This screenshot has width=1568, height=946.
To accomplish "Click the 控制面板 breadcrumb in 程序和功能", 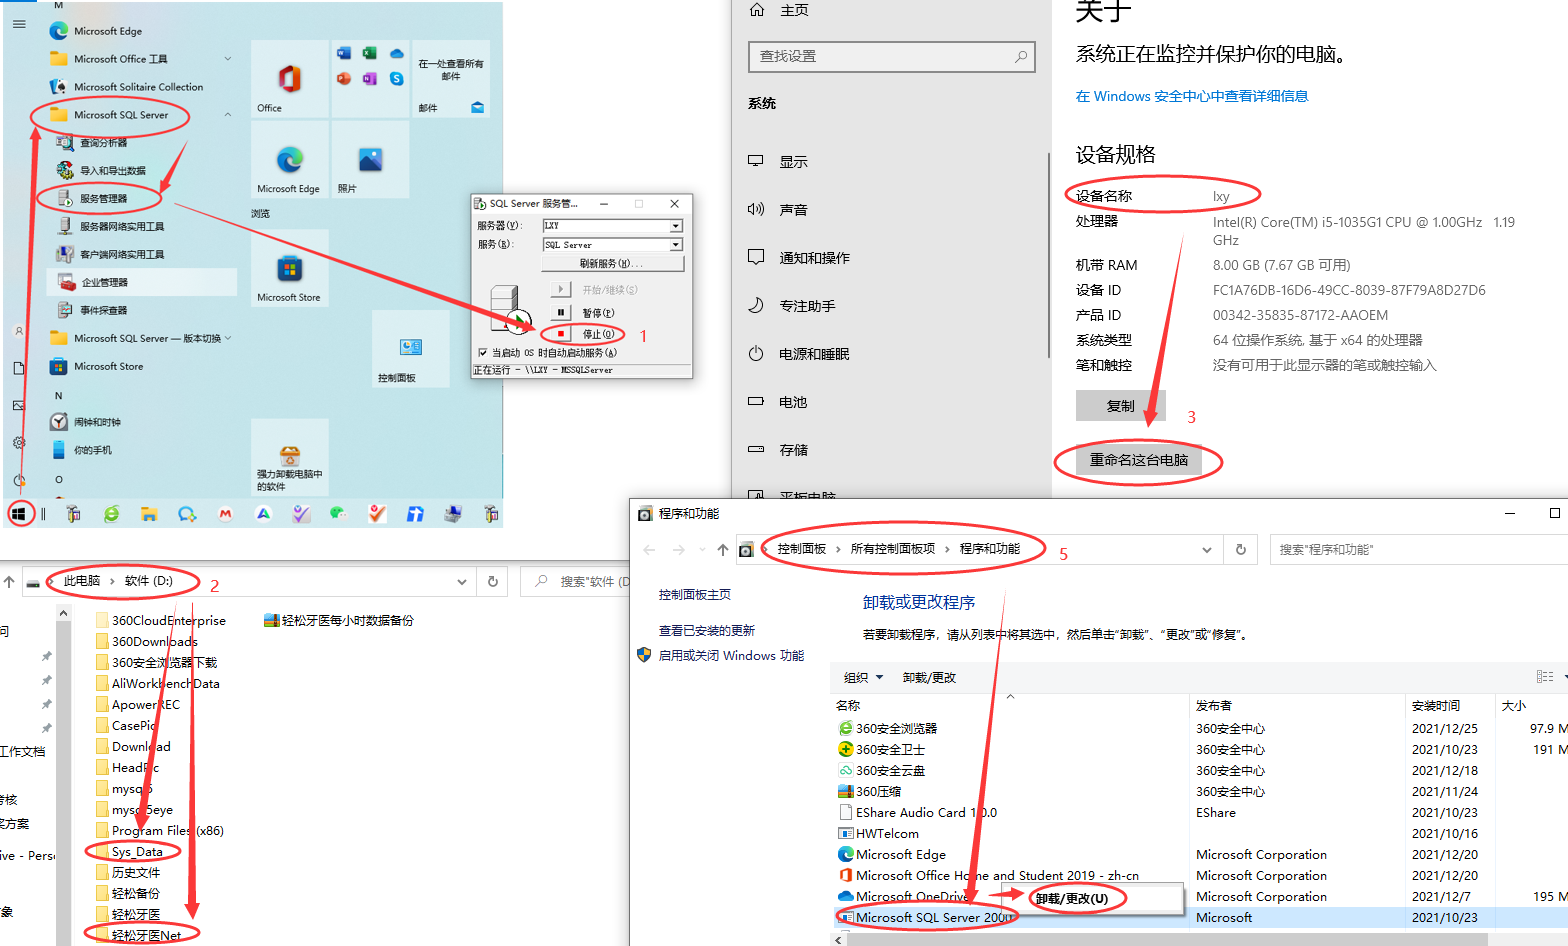I will point(802,549).
